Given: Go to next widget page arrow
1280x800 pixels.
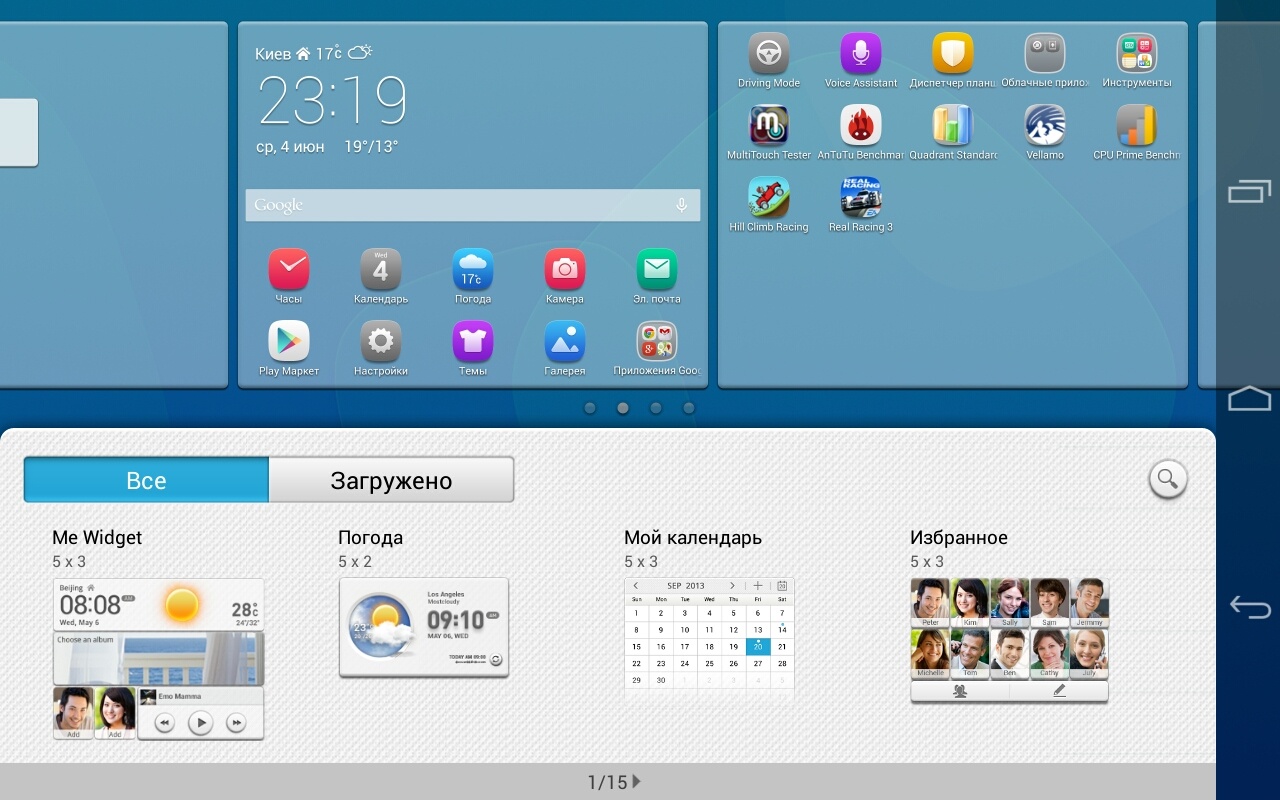Looking at the screenshot, I should click(637, 782).
